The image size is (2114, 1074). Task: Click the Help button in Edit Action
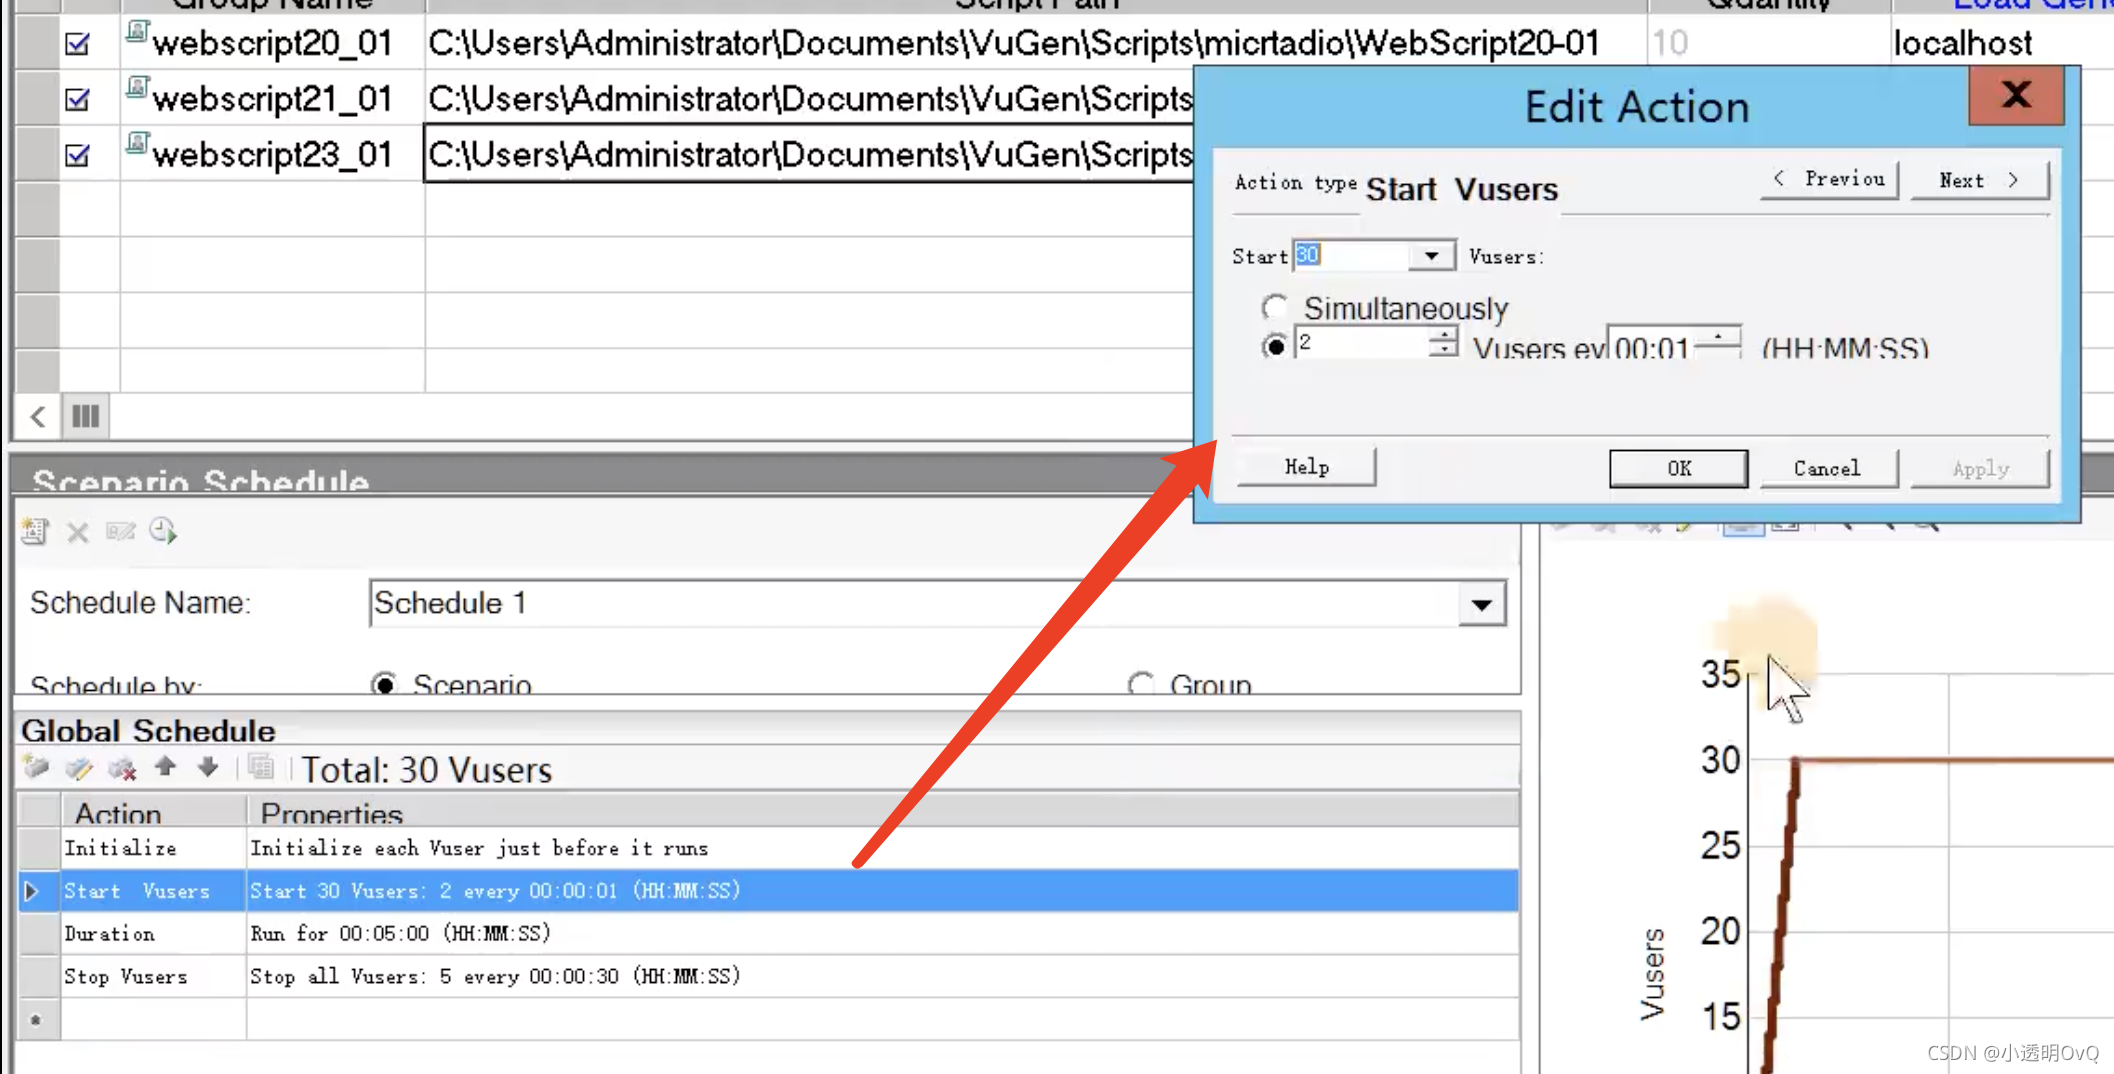pyautogui.click(x=1306, y=467)
